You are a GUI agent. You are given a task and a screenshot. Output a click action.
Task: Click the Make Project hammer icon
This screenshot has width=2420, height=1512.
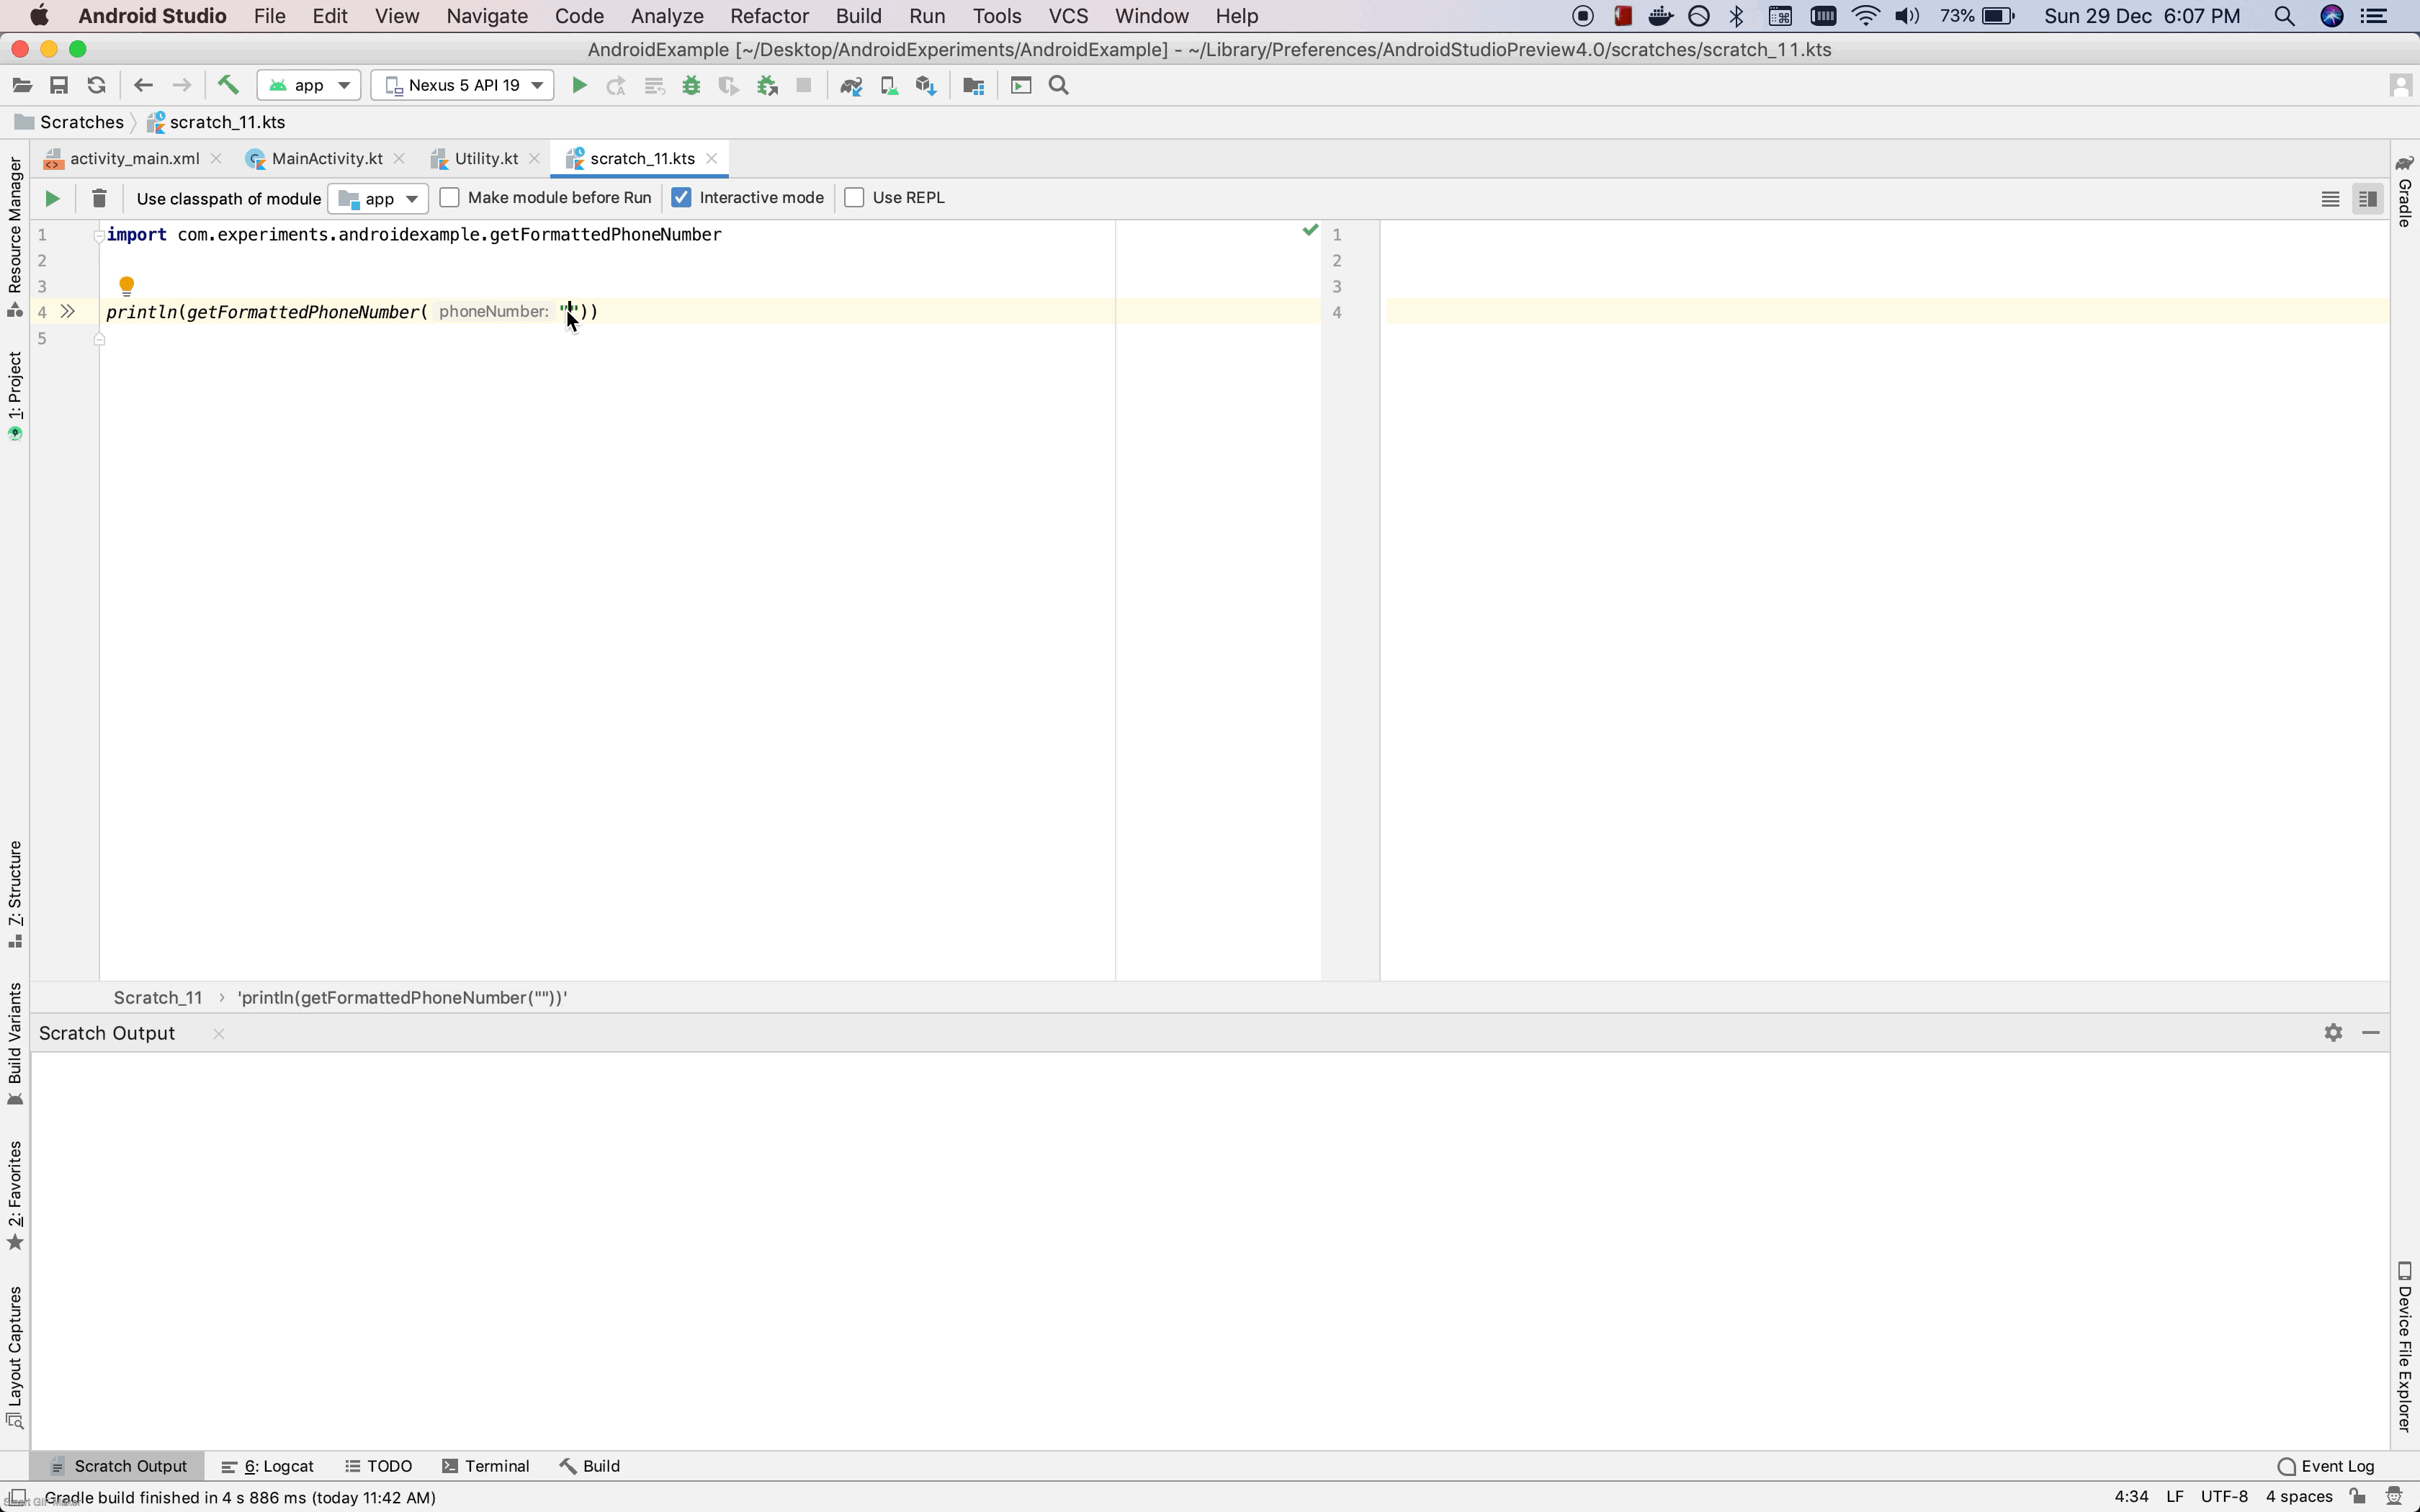pyautogui.click(x=228, y=86)
